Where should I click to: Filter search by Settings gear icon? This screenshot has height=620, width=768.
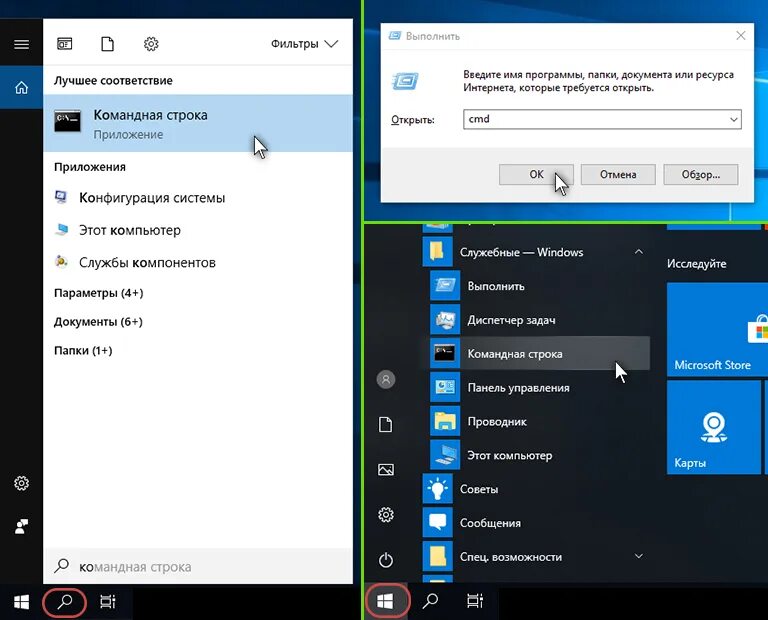pos(151,44)
